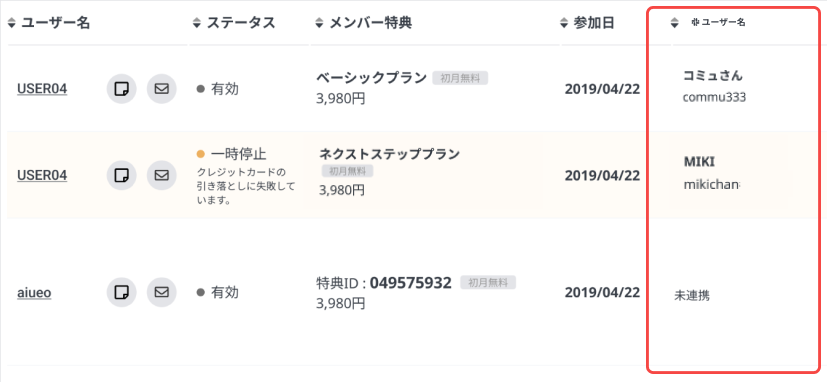The height and width of the screenshot is (382, 827).
Task: Sort the メンバー特典 column using its arrows
Action: coord(319,23)
